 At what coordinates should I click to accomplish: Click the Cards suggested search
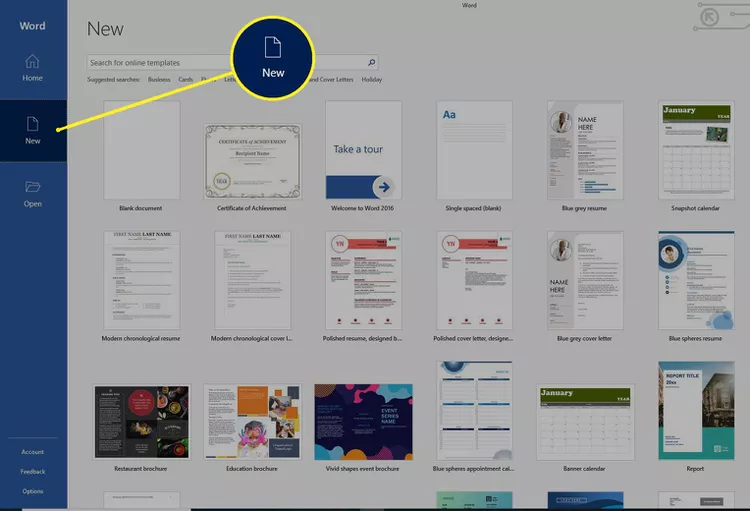(186, 79)
